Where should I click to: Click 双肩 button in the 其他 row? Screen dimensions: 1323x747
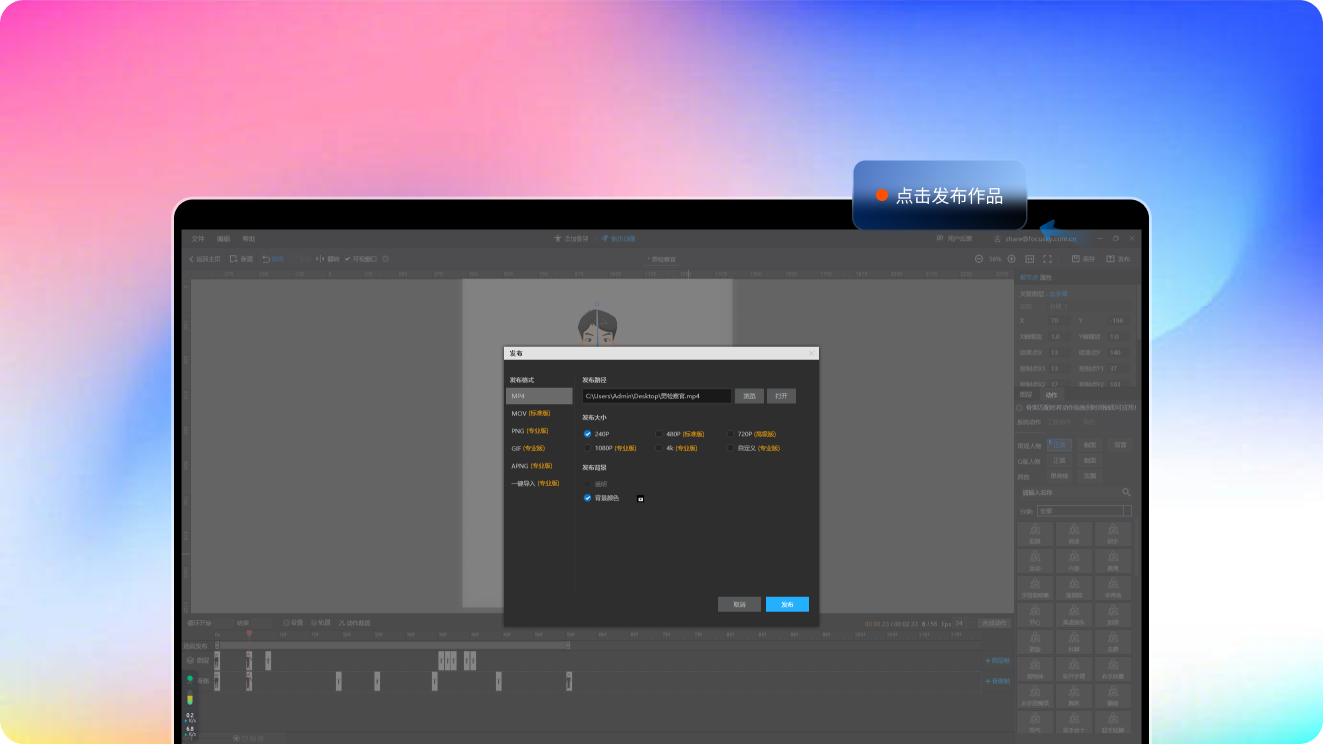(1091, 476)
